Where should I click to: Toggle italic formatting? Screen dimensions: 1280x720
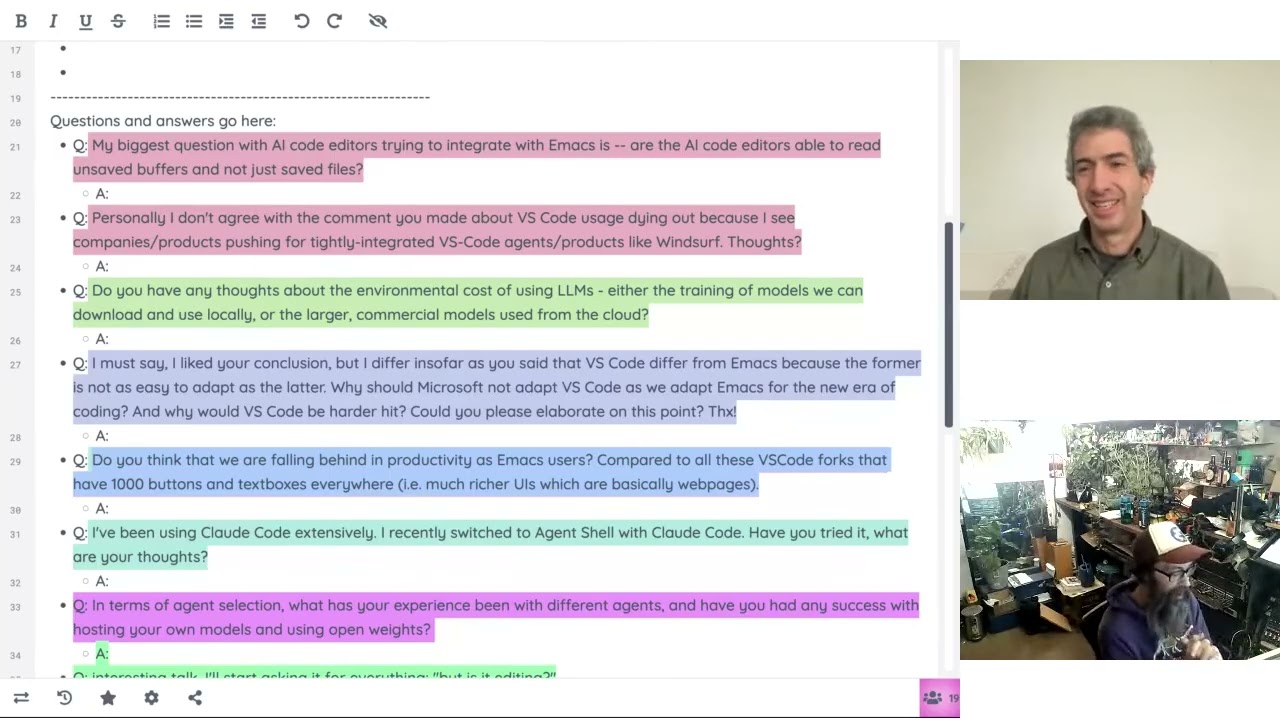[x=53, y=21]
